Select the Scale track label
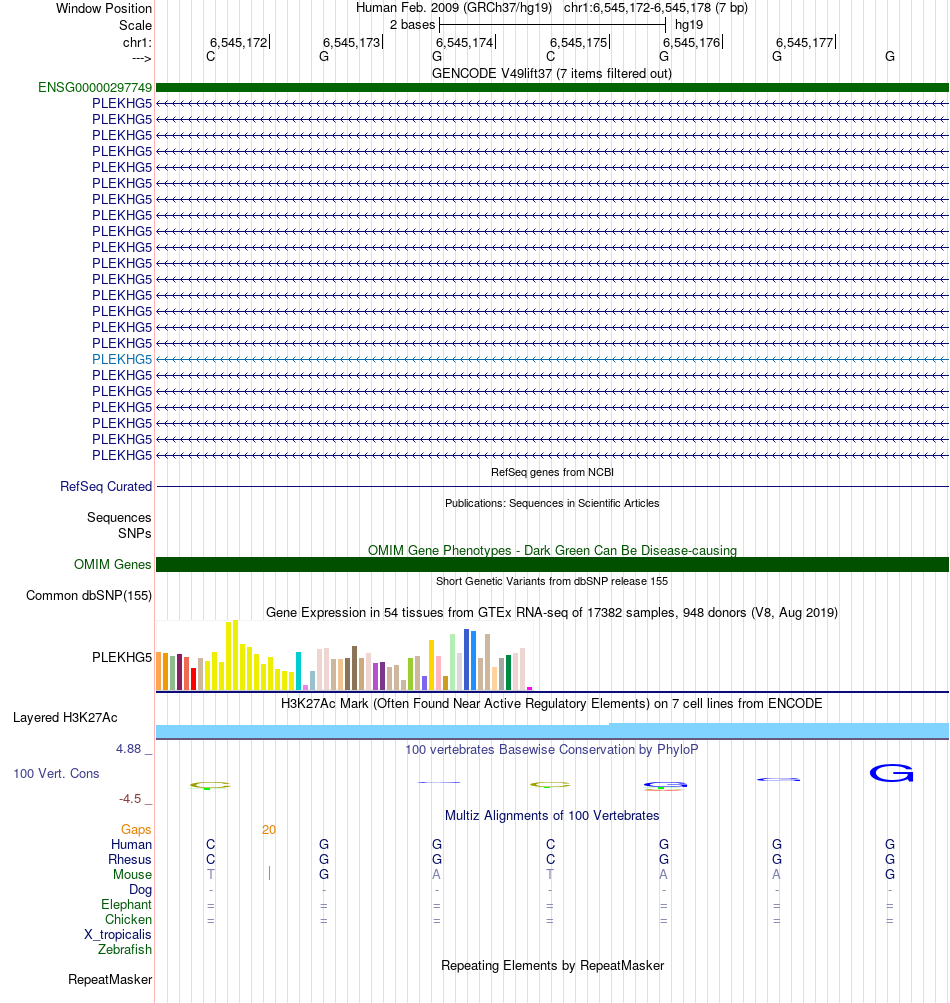Viewport: 950px width, 1003px height. [135, 26]
